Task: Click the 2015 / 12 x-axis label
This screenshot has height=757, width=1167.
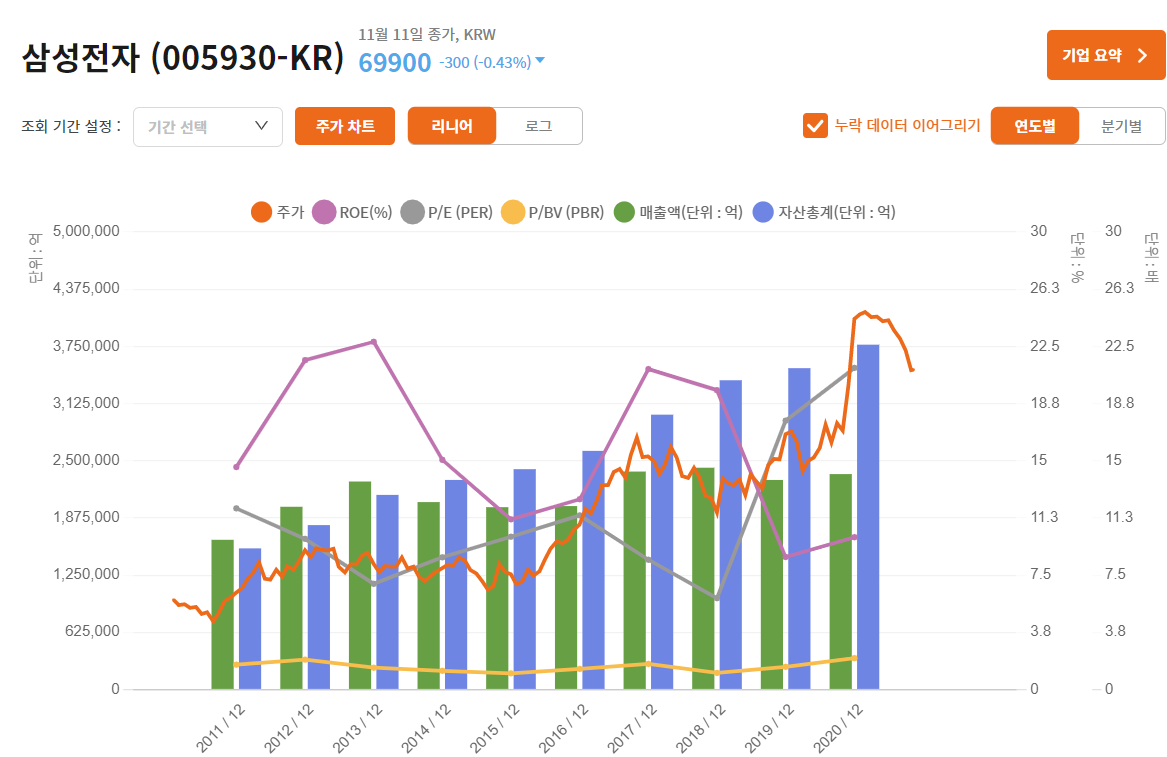Action: point(494,728)
